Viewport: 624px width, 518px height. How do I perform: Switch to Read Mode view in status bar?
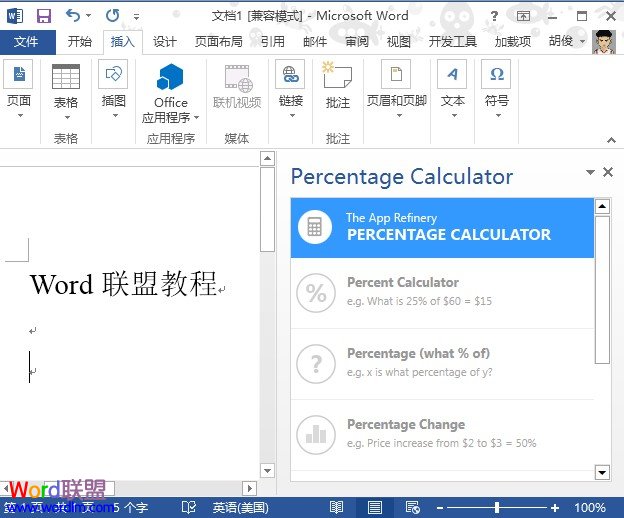[337, 507]
